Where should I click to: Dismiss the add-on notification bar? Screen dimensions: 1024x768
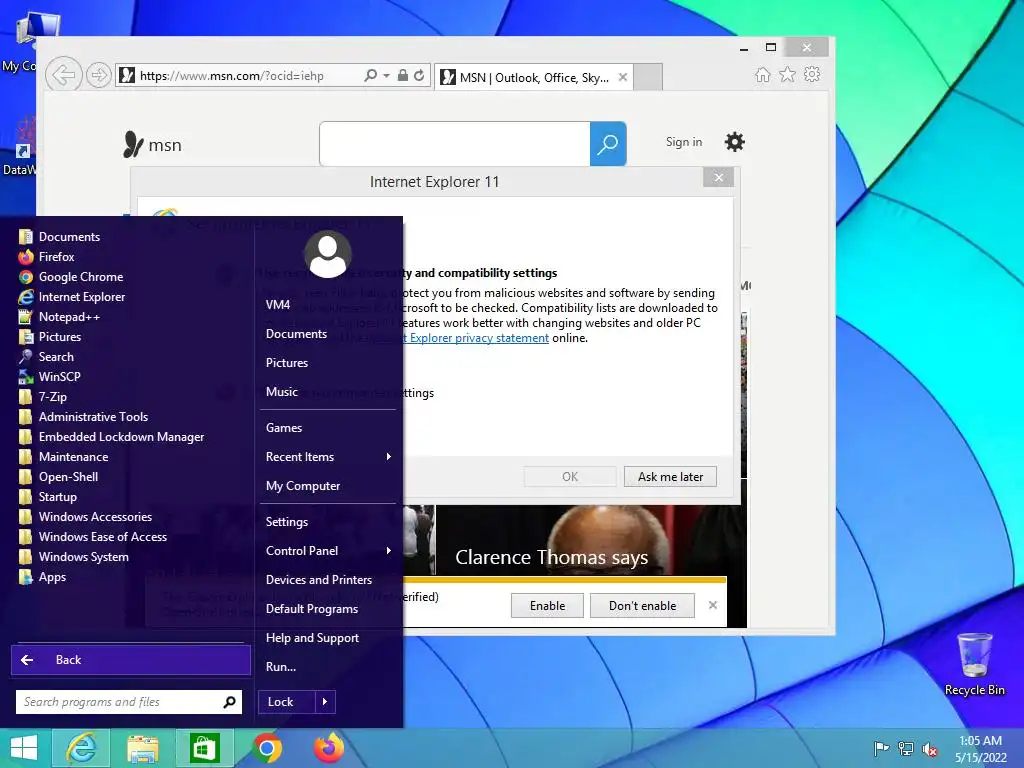click(x=712, y=605)
